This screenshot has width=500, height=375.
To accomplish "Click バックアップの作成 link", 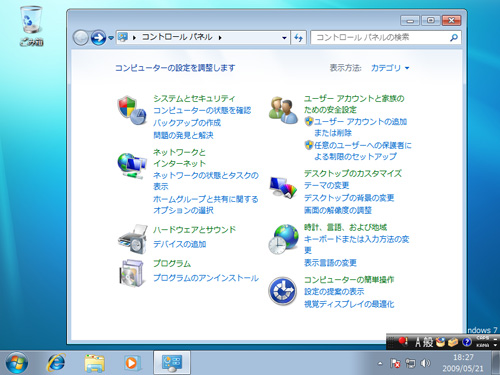I will [x=187, y=123].
